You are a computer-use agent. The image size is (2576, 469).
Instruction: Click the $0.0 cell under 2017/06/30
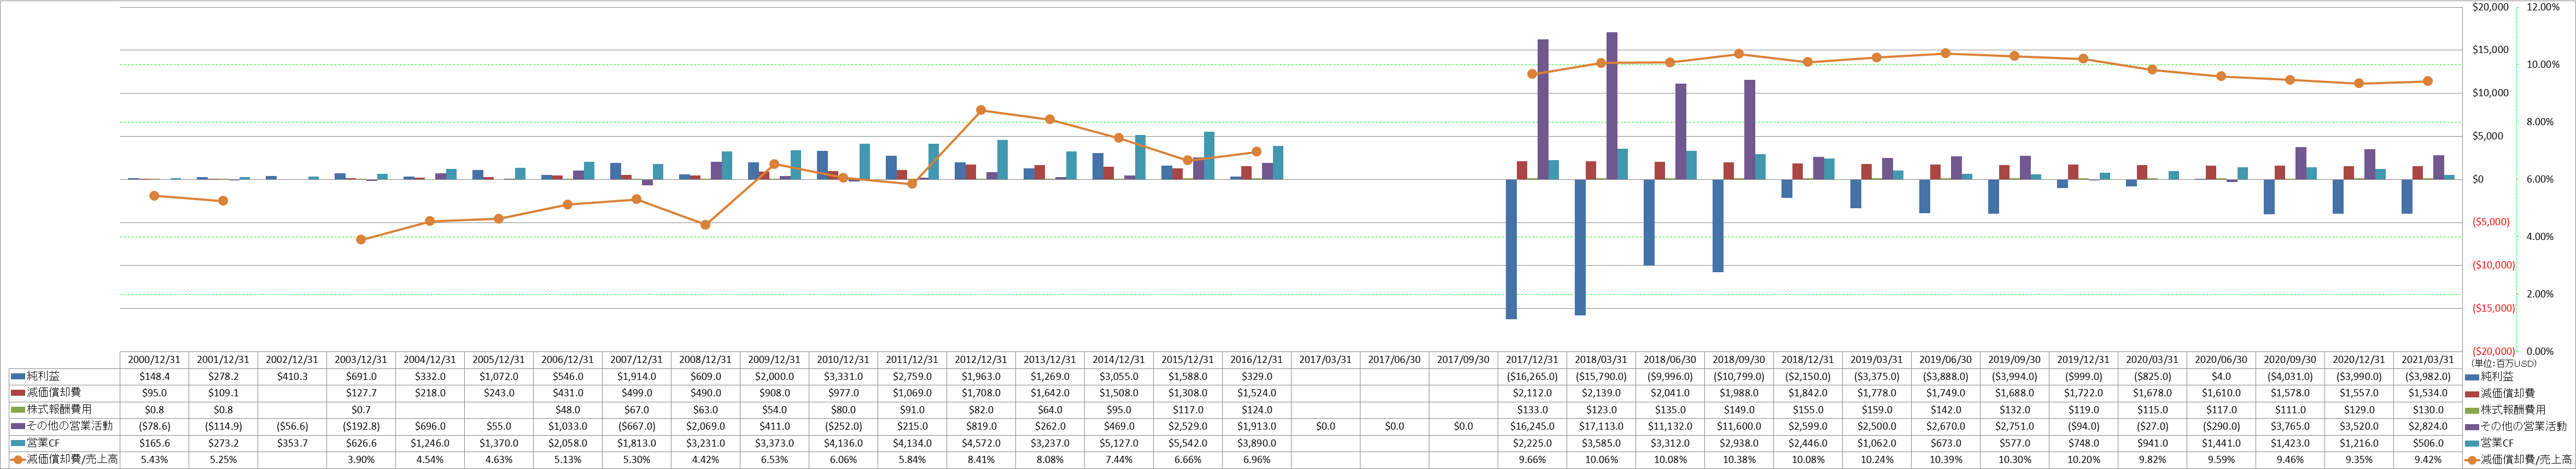[1394, 427]
